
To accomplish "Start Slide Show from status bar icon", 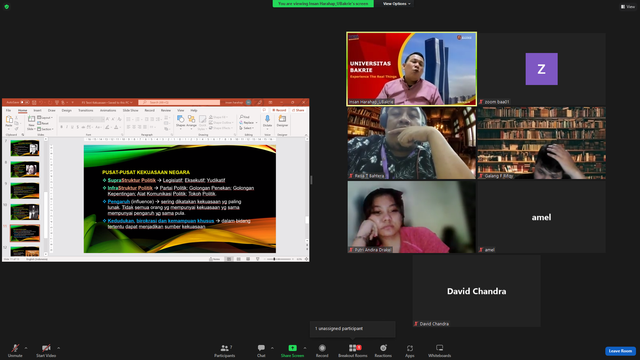I will click(x=258, y=259).
